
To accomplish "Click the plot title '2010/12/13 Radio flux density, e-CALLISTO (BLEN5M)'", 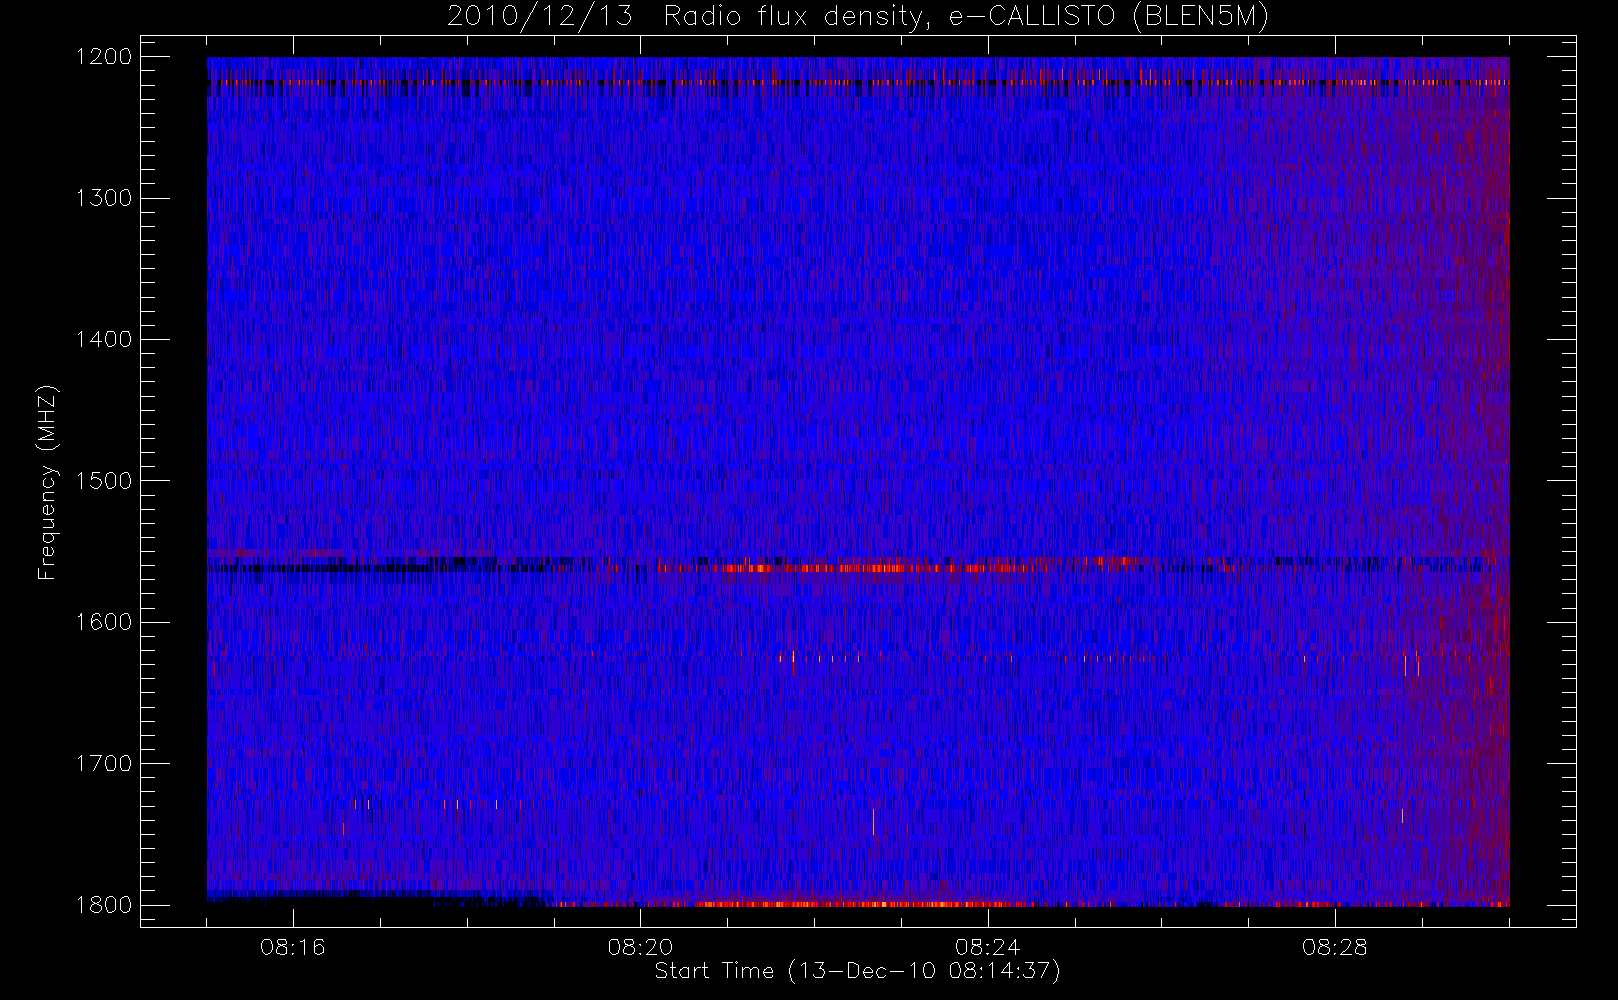I will pos(857,17).
